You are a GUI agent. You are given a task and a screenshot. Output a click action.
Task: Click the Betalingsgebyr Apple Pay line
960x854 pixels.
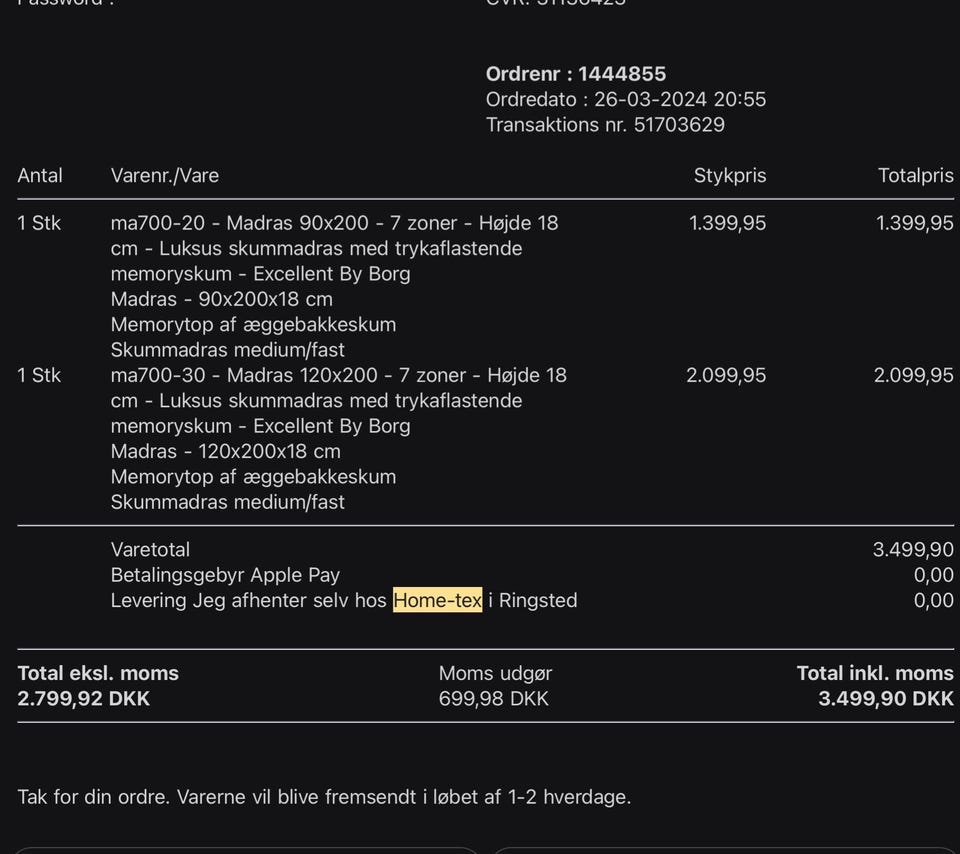coord(225,575)
